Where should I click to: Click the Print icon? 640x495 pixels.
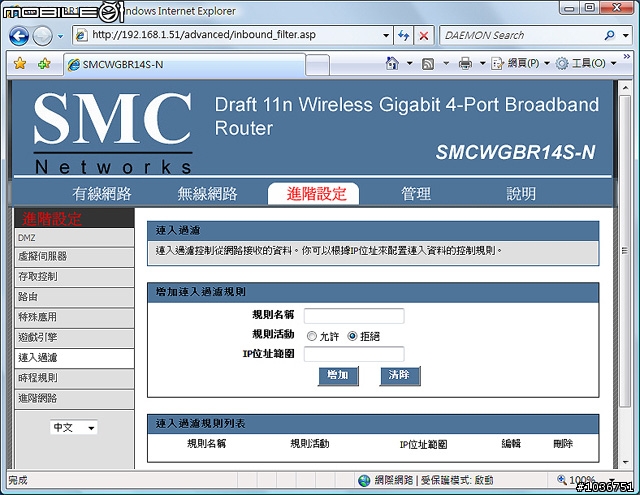point(465,64)
